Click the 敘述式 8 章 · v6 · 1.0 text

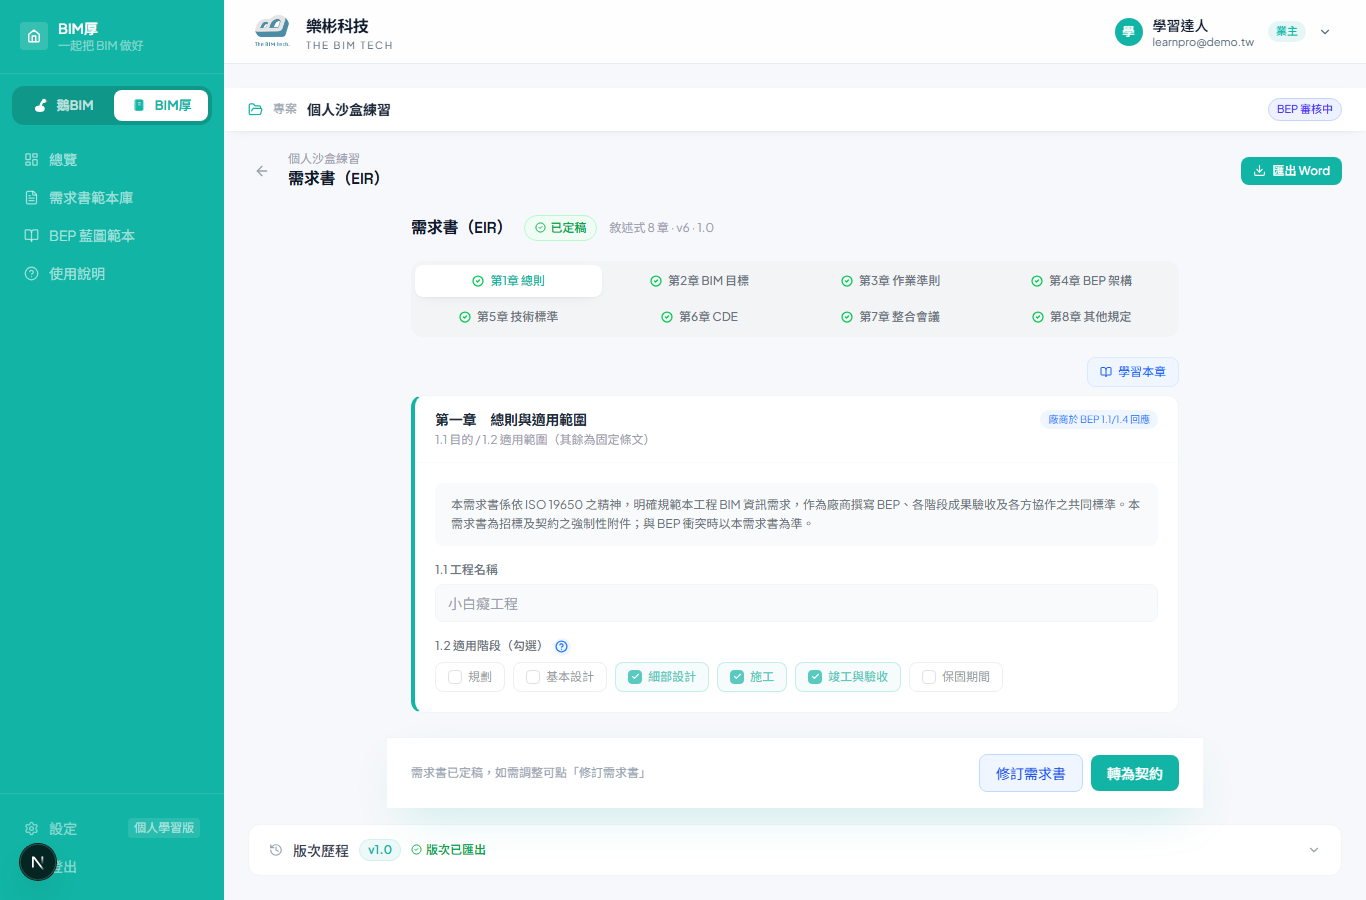[662, 228]
